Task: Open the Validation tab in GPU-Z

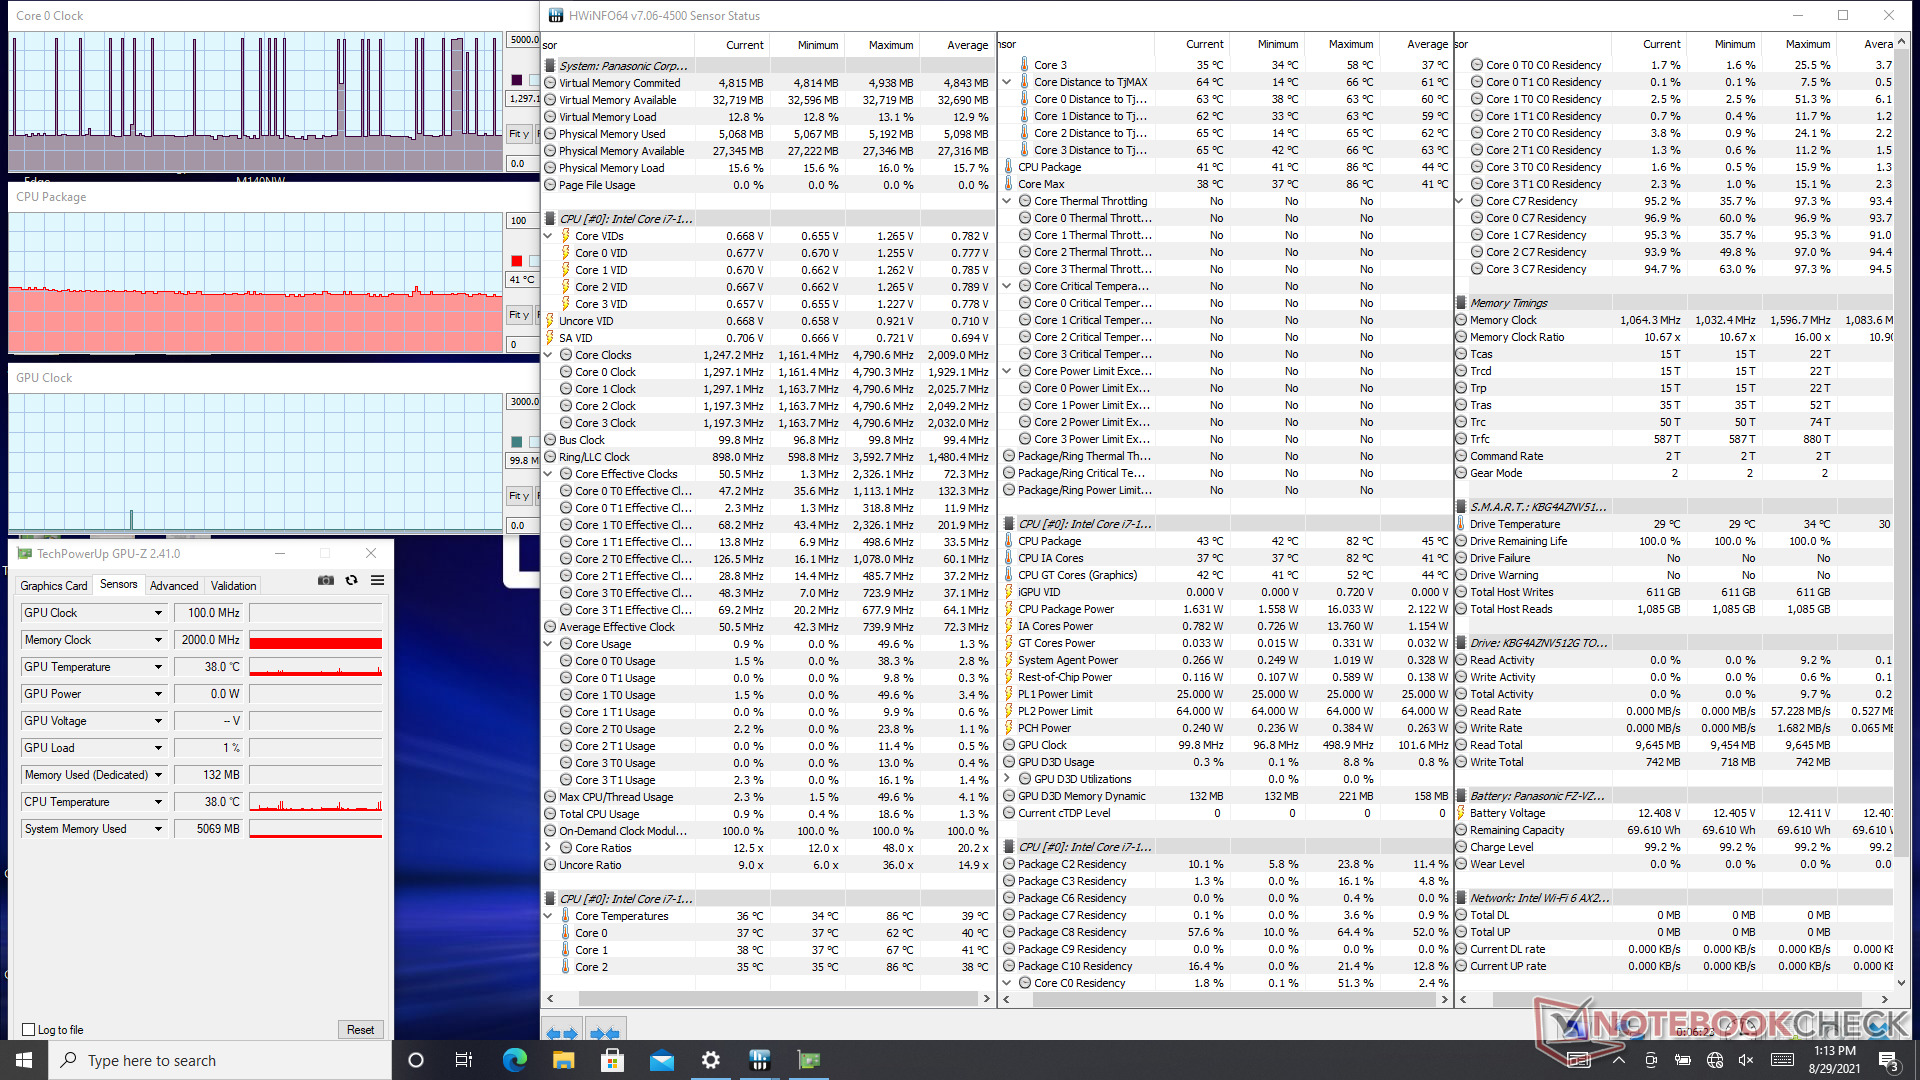Action: (233, 586)
